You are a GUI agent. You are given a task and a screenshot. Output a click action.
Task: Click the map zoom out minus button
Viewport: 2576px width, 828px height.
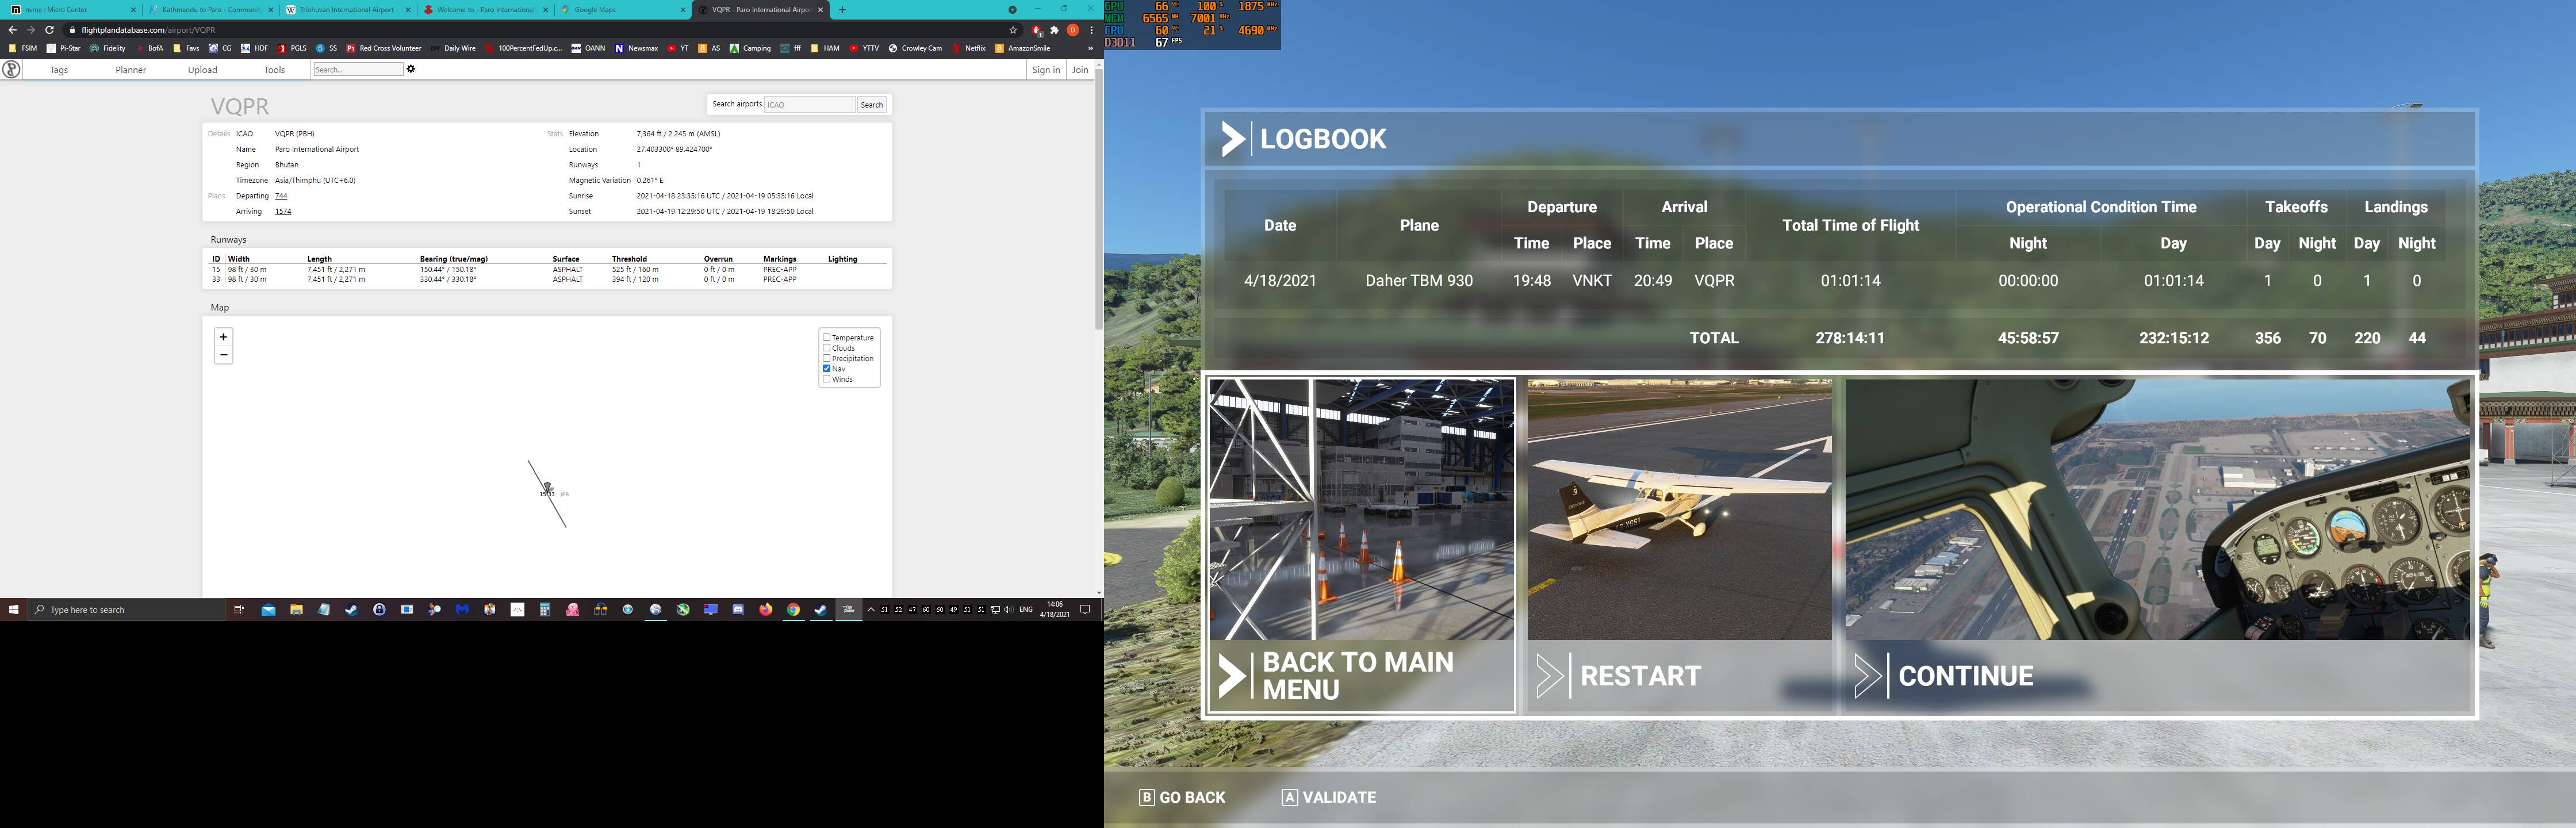coord(223,355)
